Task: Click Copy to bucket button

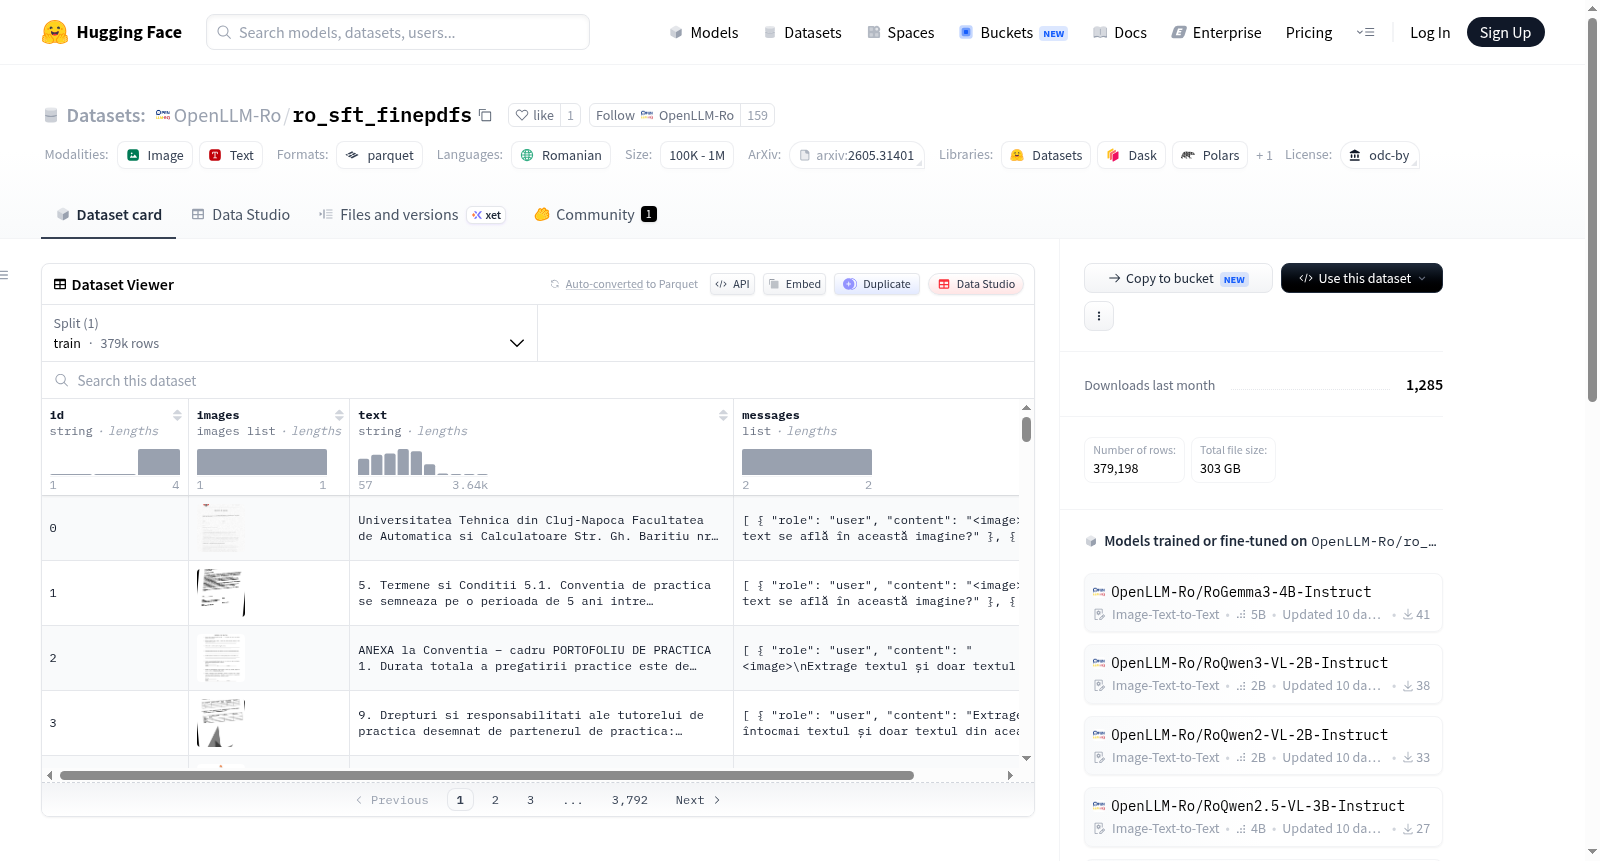Action: [x=1178, y=278]
